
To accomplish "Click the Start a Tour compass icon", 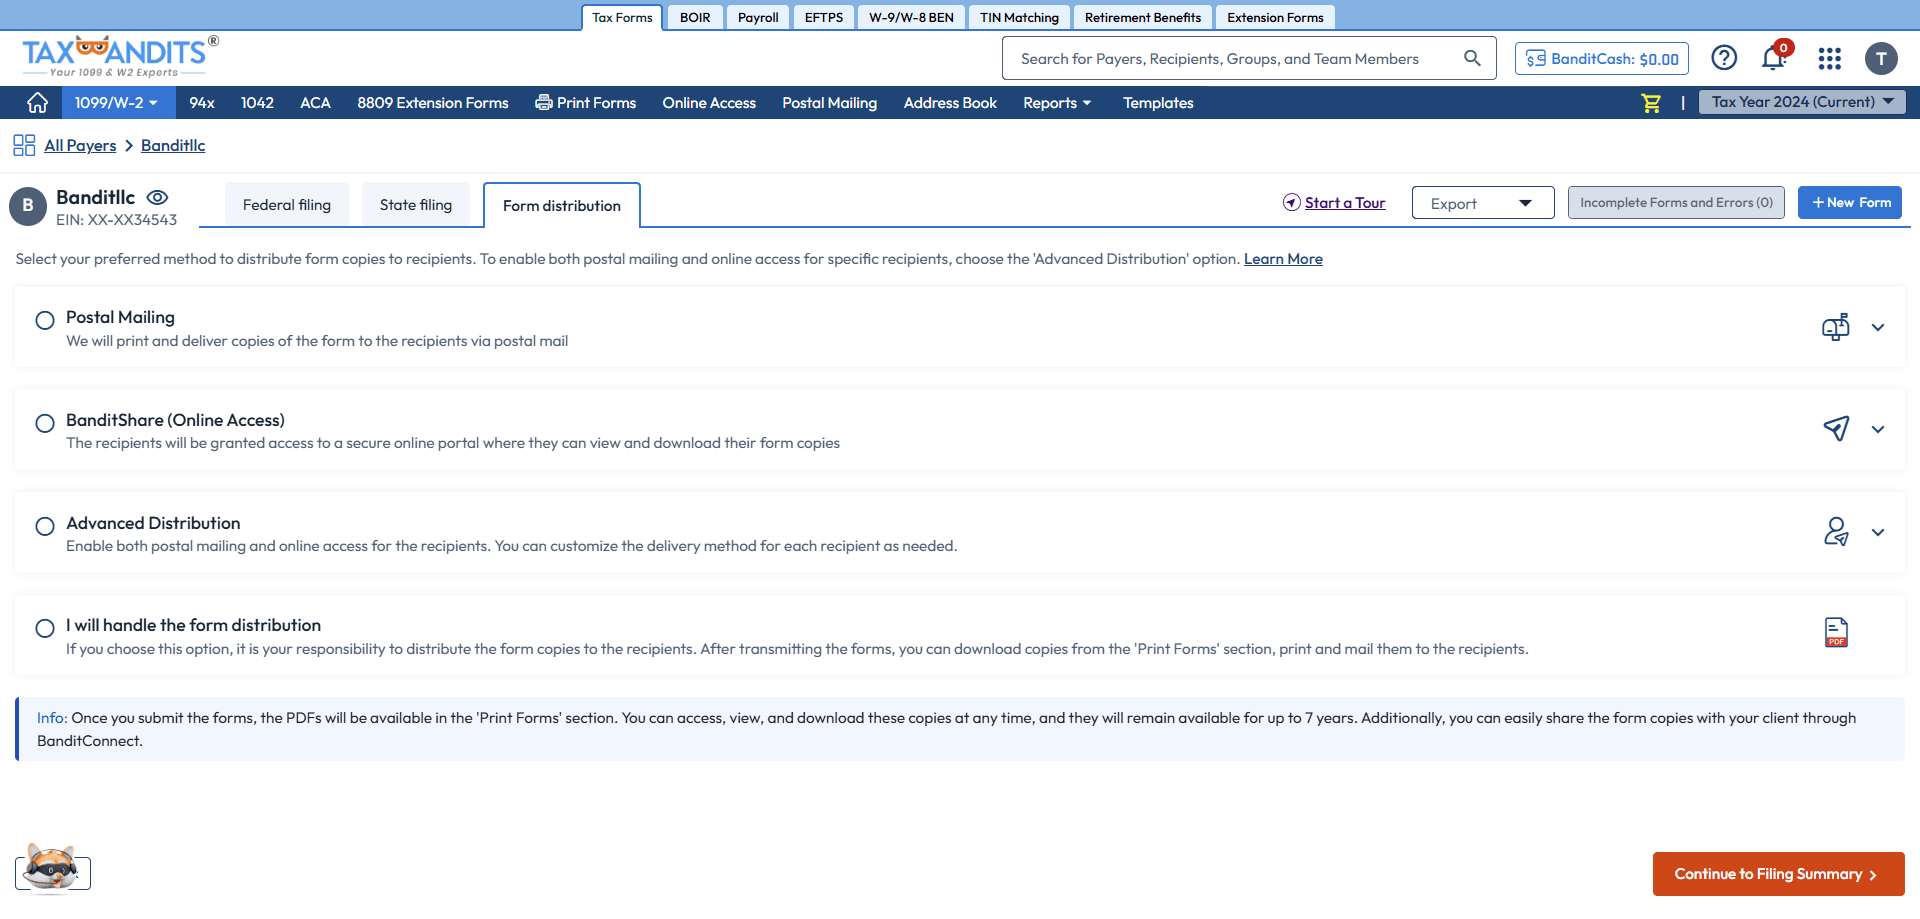I will pos(1292,203).
